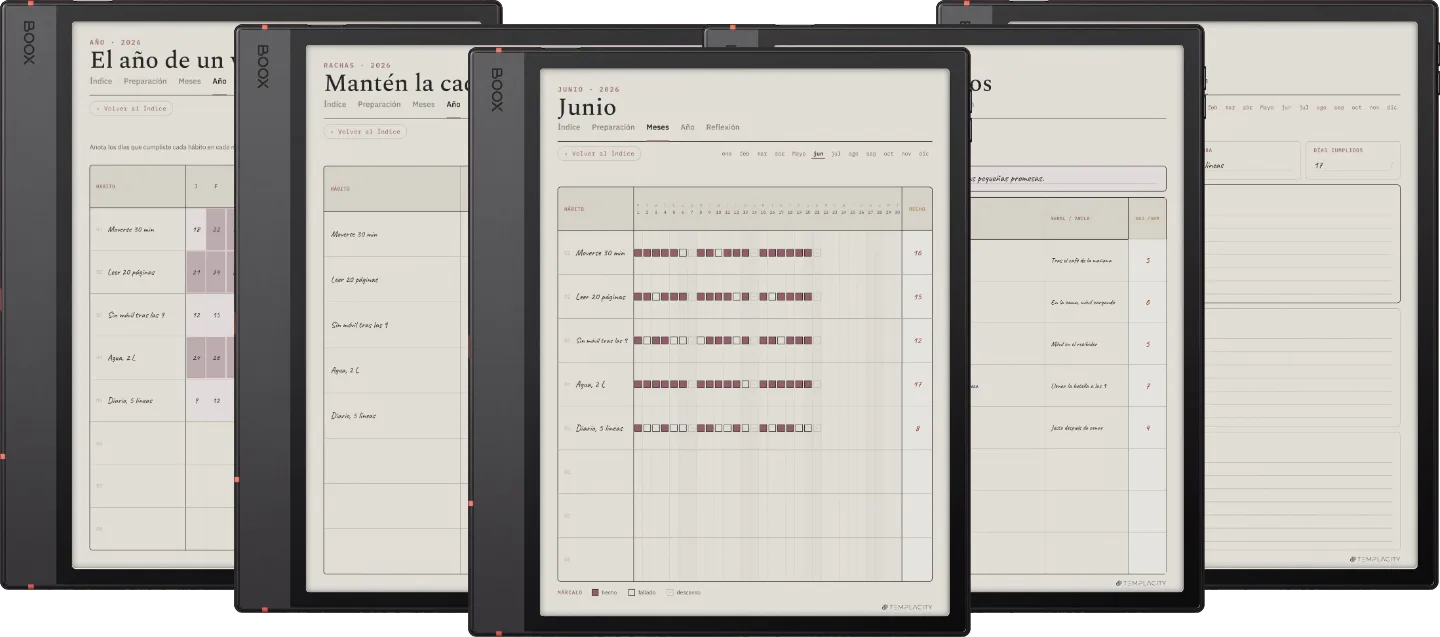This screenshot has width=1440, height=637.
Task: Go to month dic on Junio page
Action: click(924, 154)
